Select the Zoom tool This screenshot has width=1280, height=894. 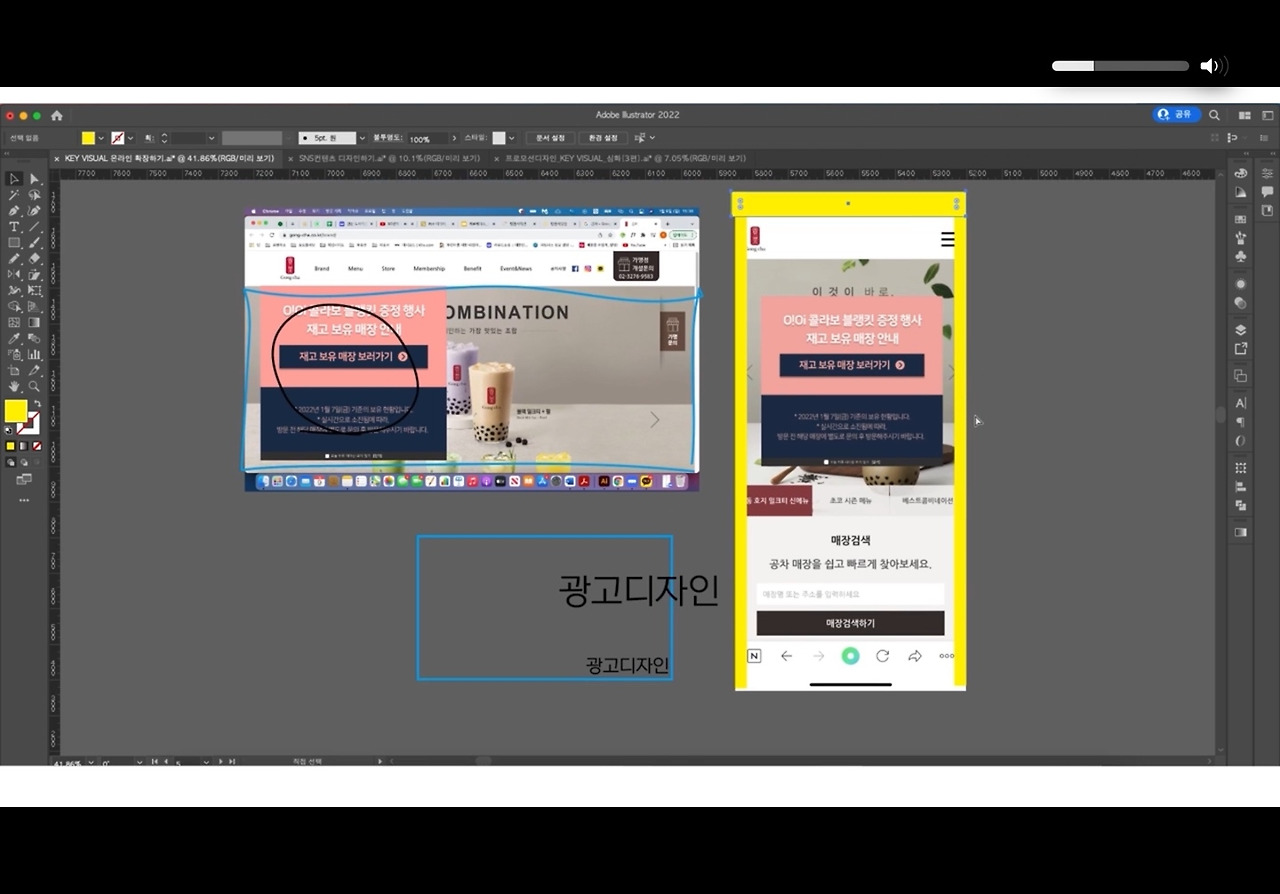coord(34,387)
